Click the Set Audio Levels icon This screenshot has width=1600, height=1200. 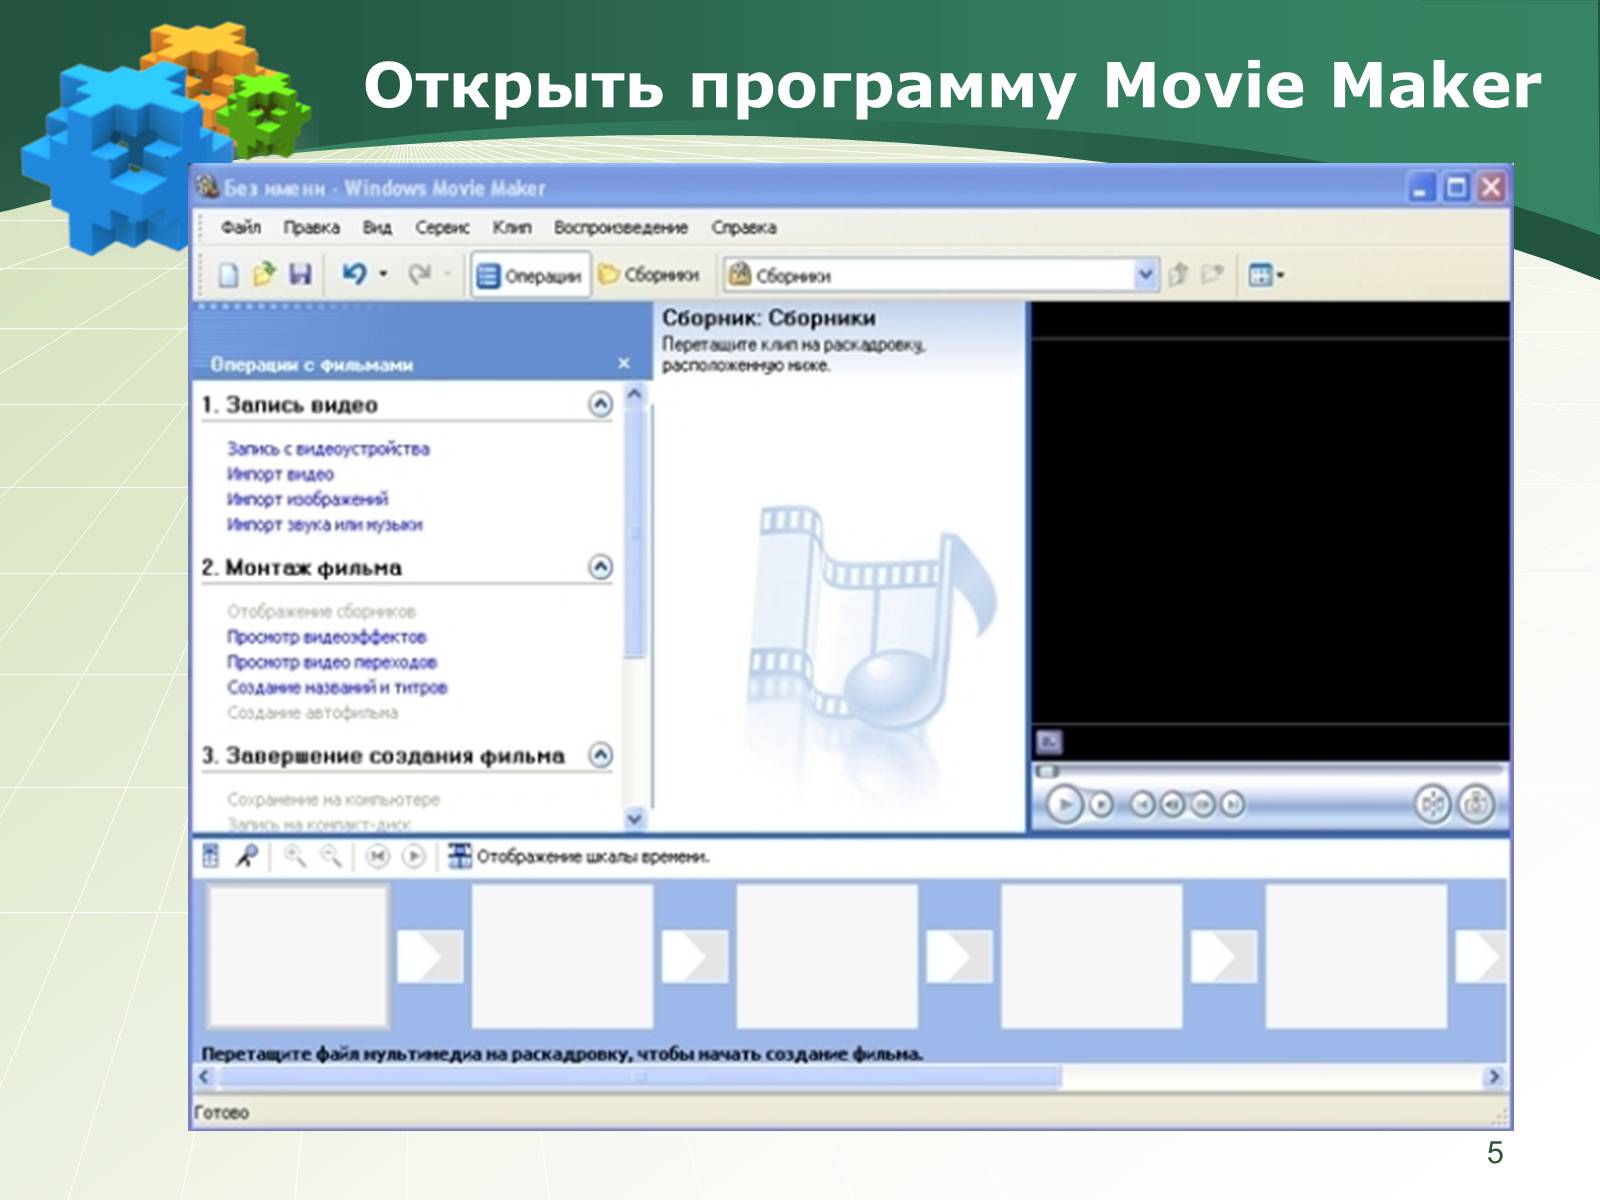(x=211, y=856)
